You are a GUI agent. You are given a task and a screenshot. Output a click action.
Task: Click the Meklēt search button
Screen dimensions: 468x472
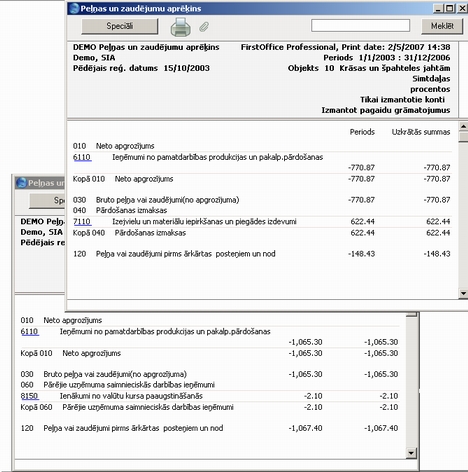point(442,26)
